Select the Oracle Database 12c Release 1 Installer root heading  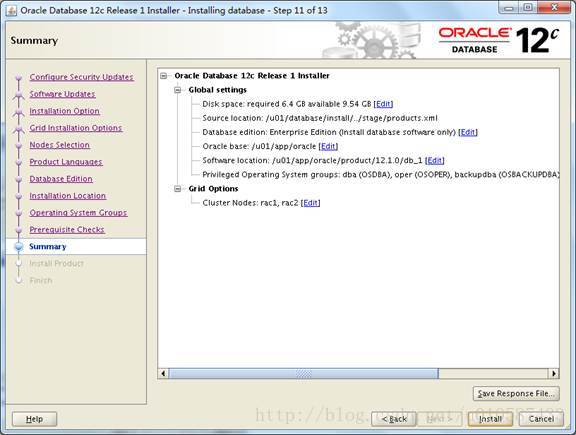point(252,76)
